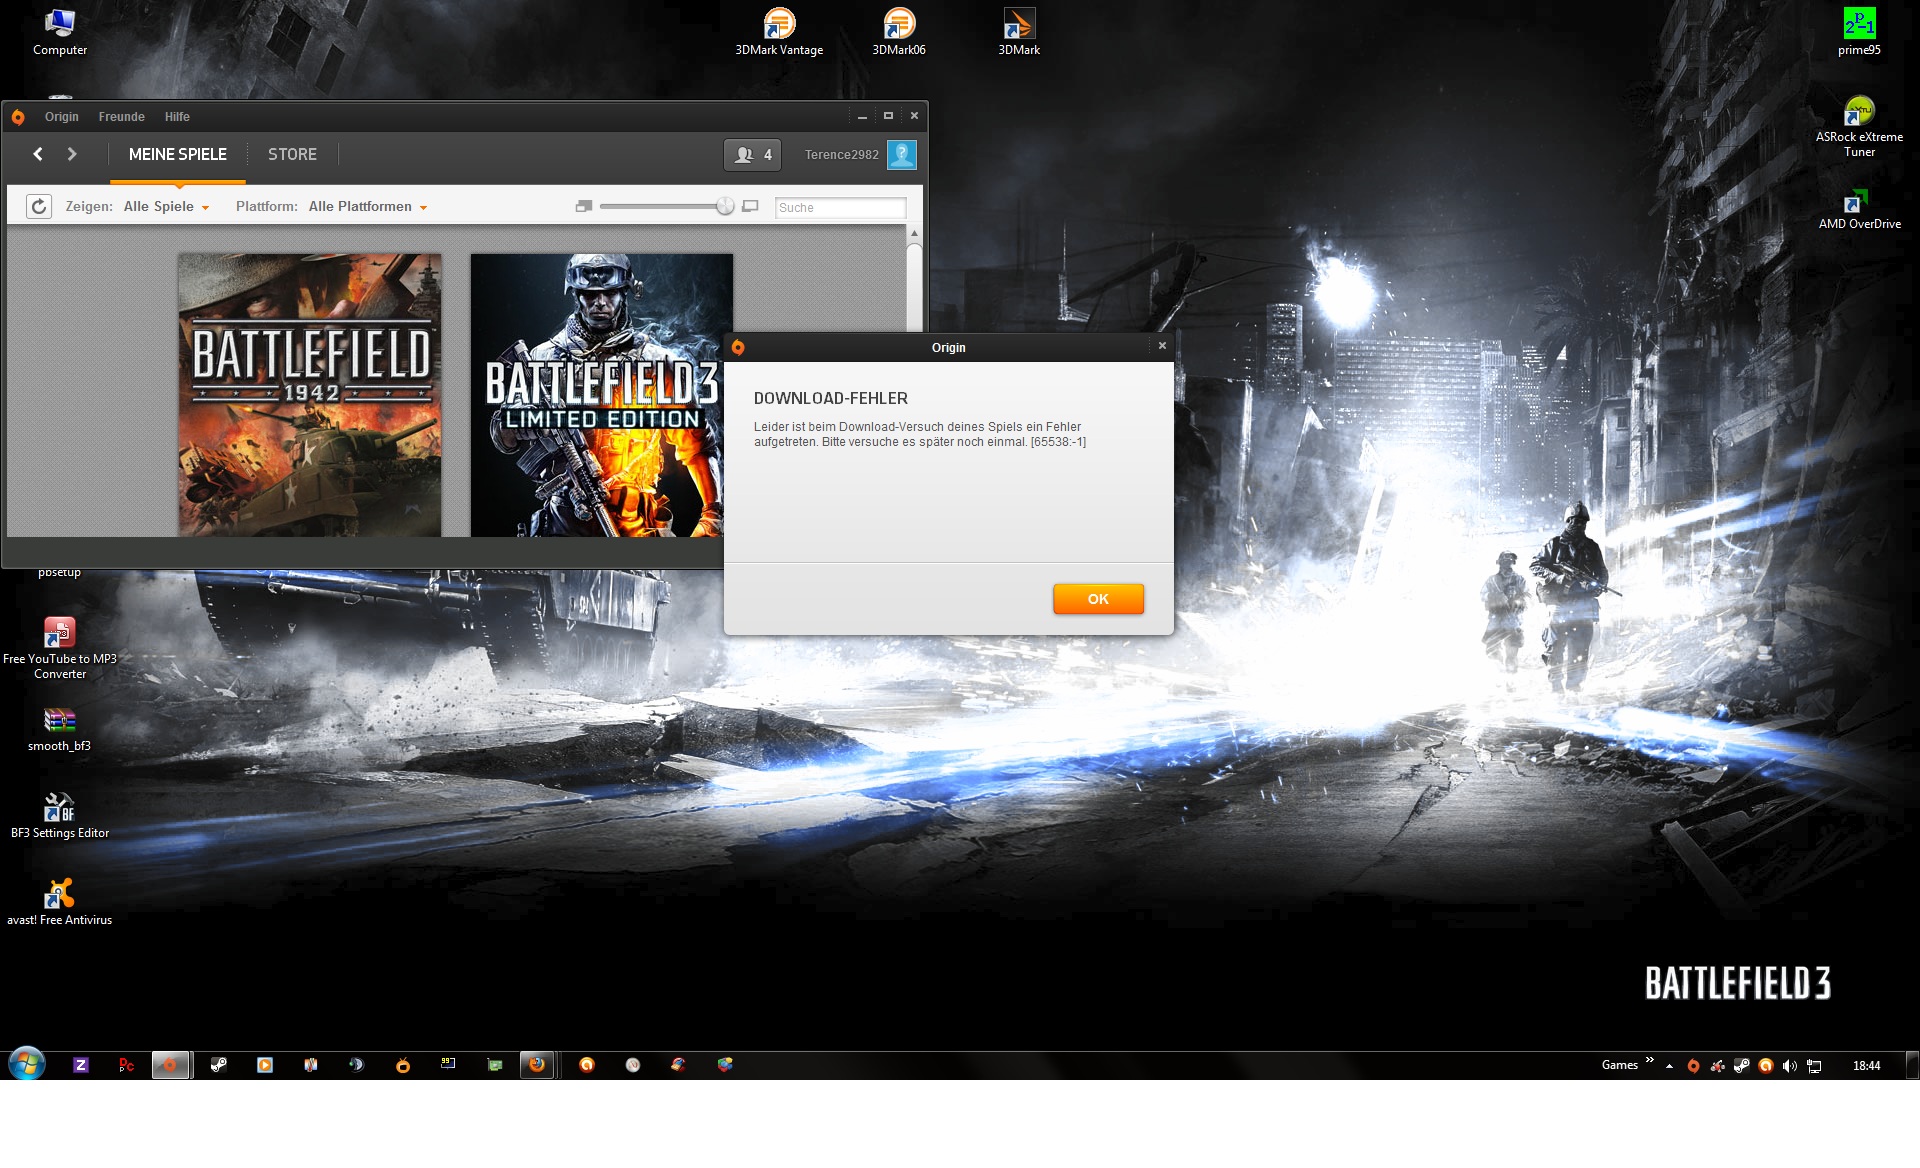Click the large tile size icon
Image resolution: width=1920 pixels, height=1168 pixels.
click(751, 206)
